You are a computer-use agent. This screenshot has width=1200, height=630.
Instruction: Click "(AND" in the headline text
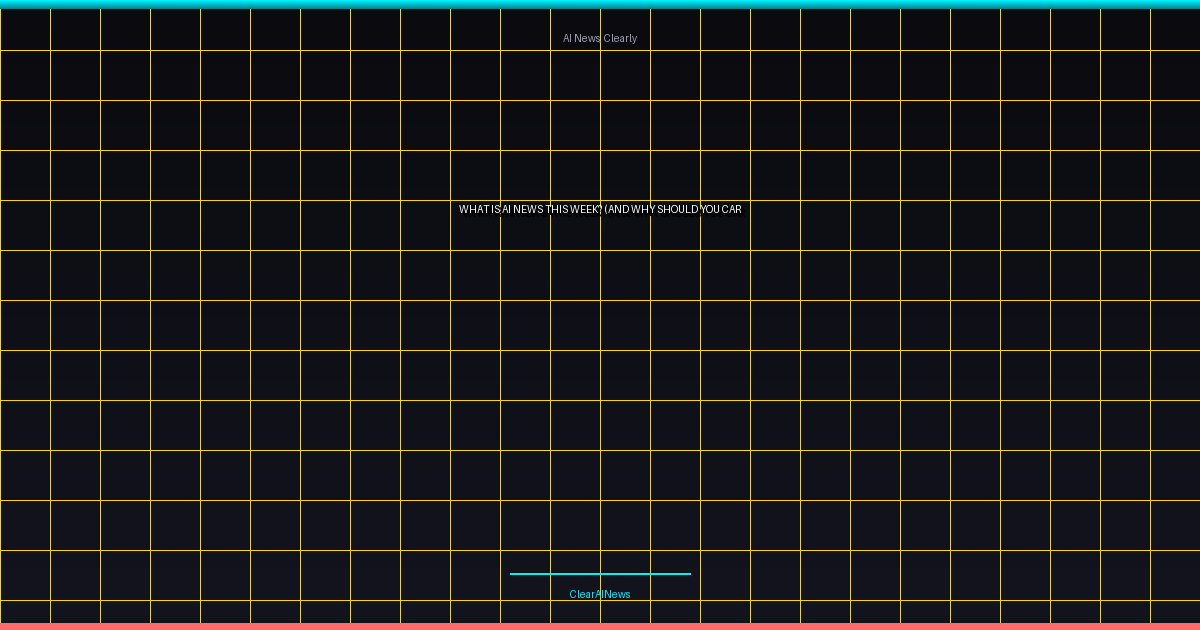coord(617,210)
